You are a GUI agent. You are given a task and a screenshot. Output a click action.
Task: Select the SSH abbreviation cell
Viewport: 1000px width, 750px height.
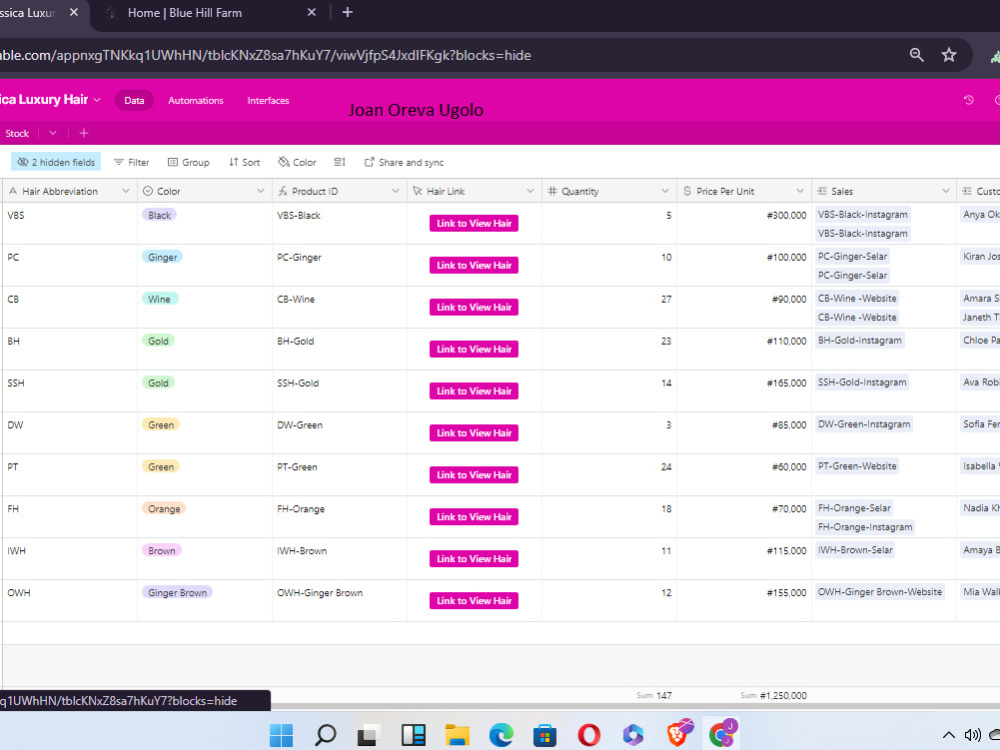(x=69, y=391)
